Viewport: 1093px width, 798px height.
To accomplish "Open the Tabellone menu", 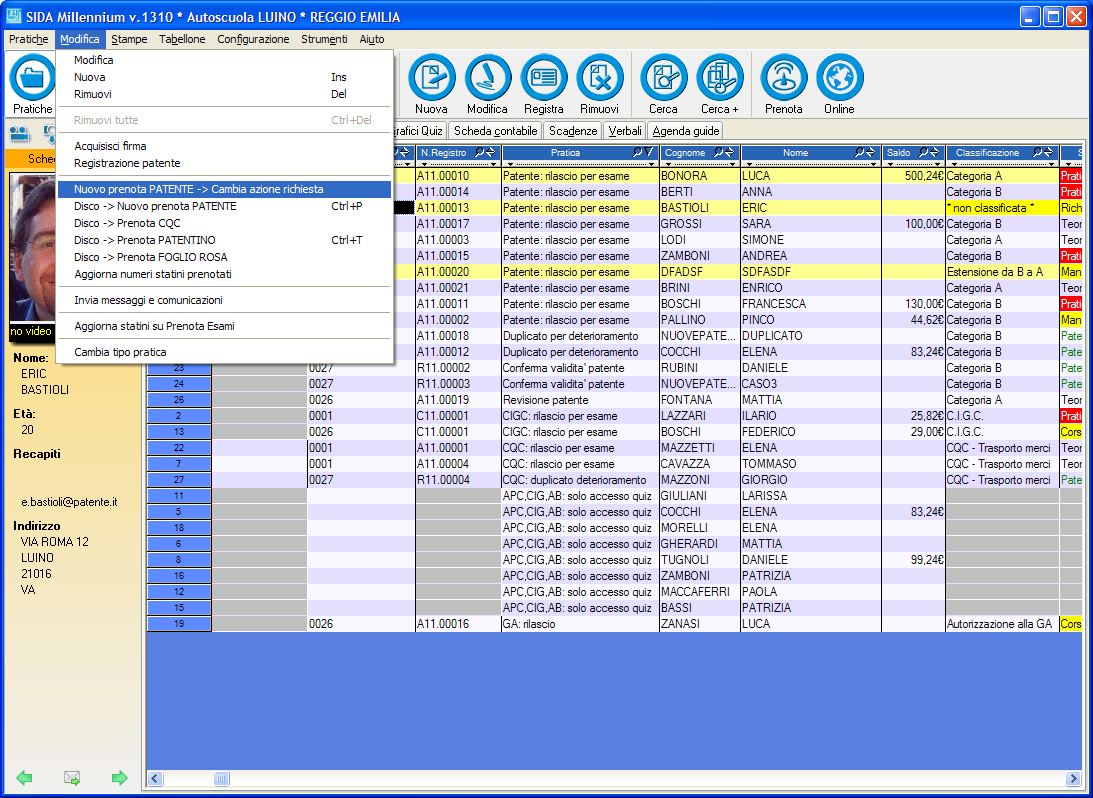I will pyautogui.click(x=182, y=39).
